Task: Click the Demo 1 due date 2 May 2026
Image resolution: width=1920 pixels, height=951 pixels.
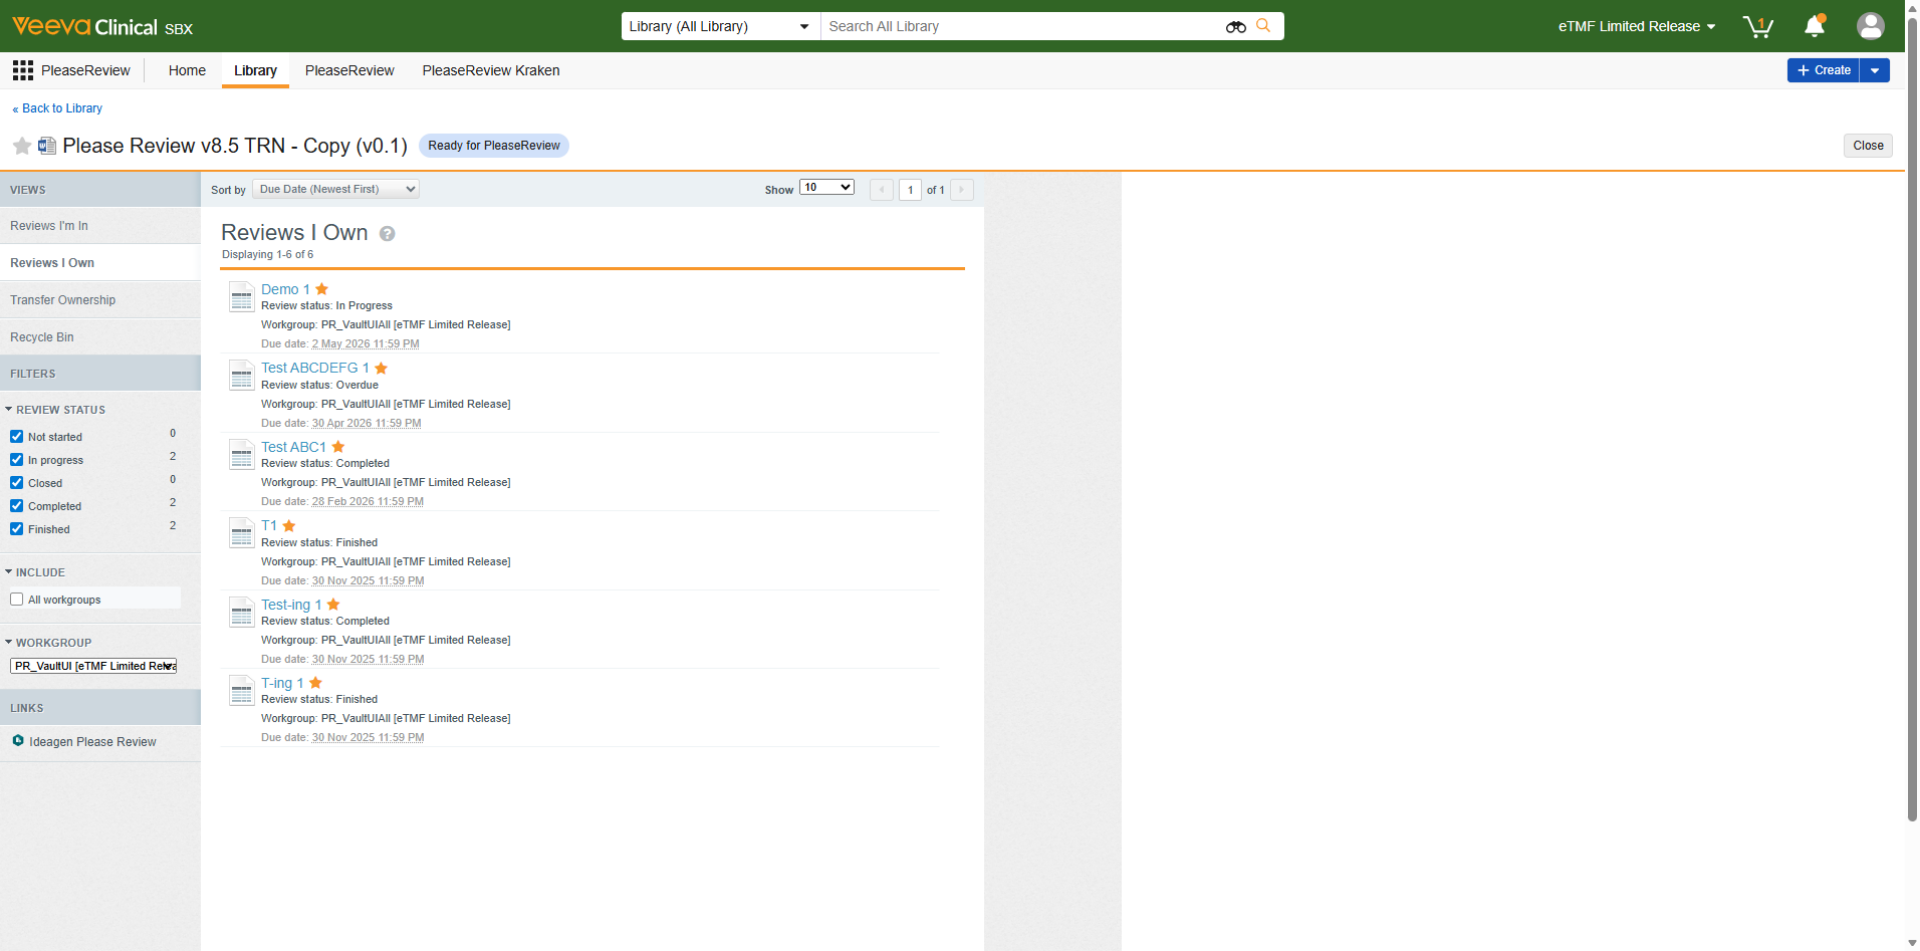Action: tap(365, 344)
